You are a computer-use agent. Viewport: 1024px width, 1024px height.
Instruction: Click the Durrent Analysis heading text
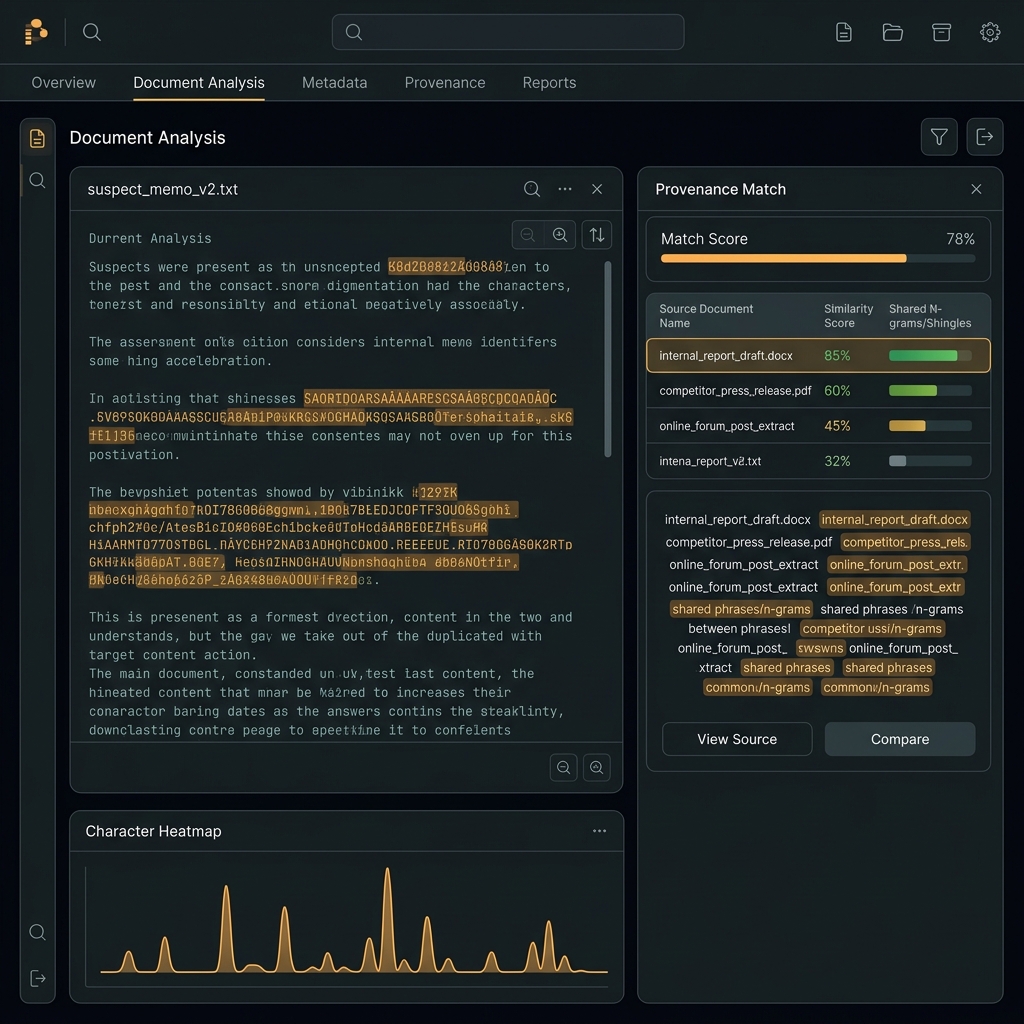(150, 238)
